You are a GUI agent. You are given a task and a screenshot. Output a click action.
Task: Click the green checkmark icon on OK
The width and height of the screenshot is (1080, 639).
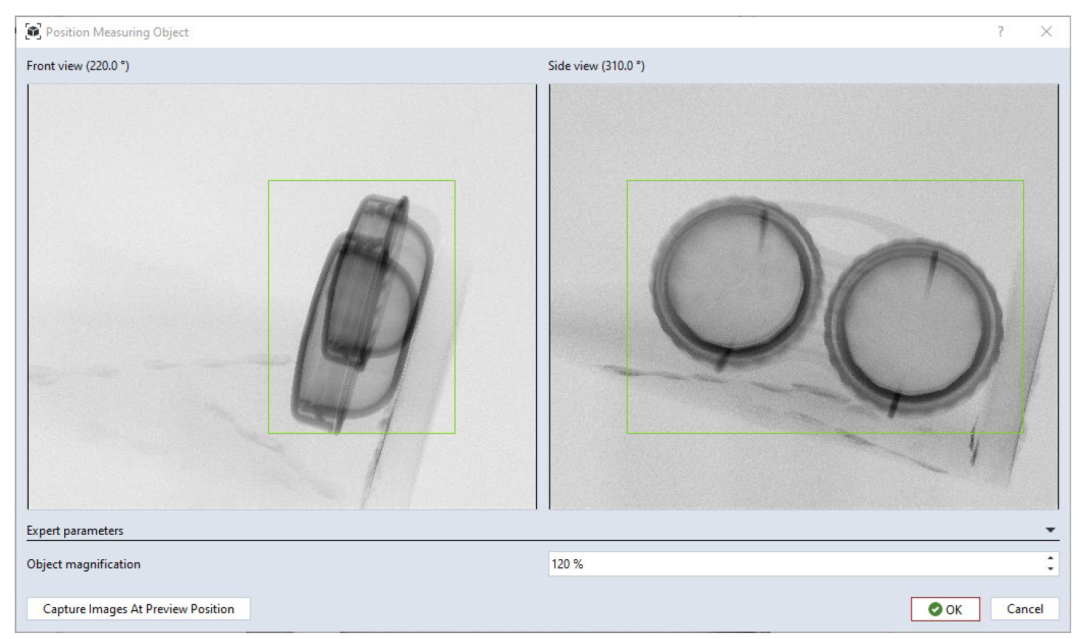pos(934,609)
